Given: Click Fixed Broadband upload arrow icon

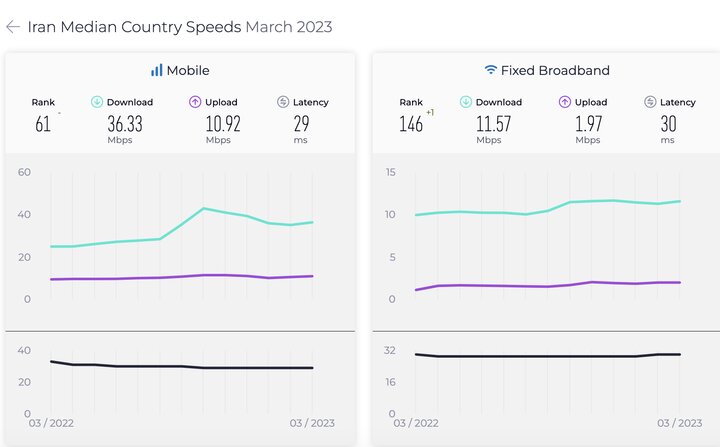Looking at the screenshot, I should pyautogui.click(x=565, y=102).
